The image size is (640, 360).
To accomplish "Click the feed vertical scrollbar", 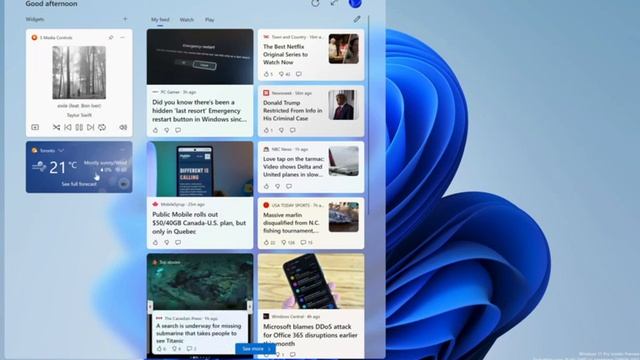I will 369,114.
